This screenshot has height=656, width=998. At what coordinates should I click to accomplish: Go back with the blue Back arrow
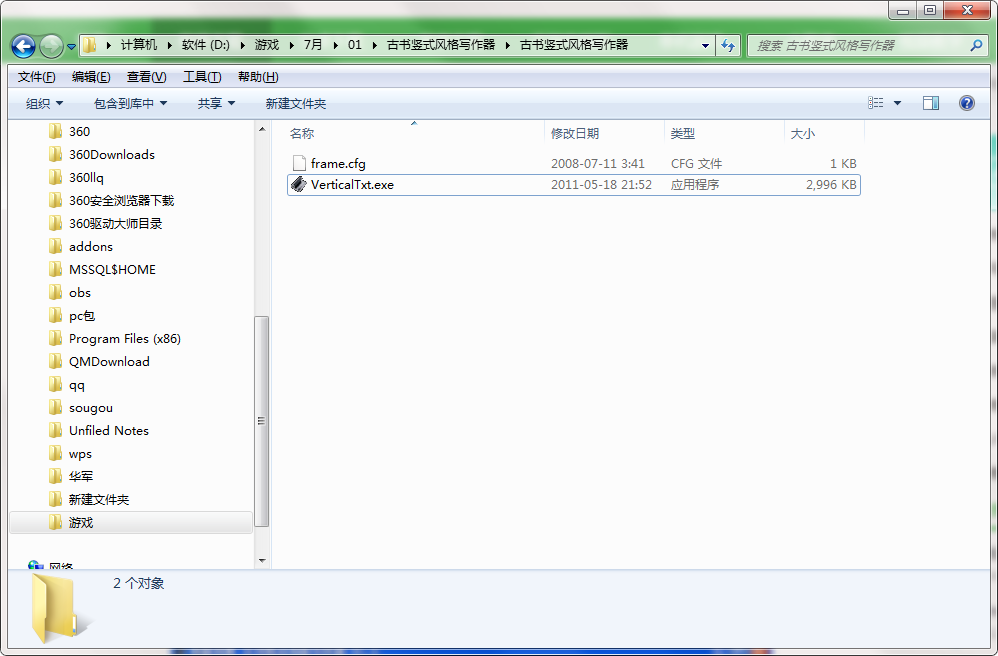tap(24, 46)
